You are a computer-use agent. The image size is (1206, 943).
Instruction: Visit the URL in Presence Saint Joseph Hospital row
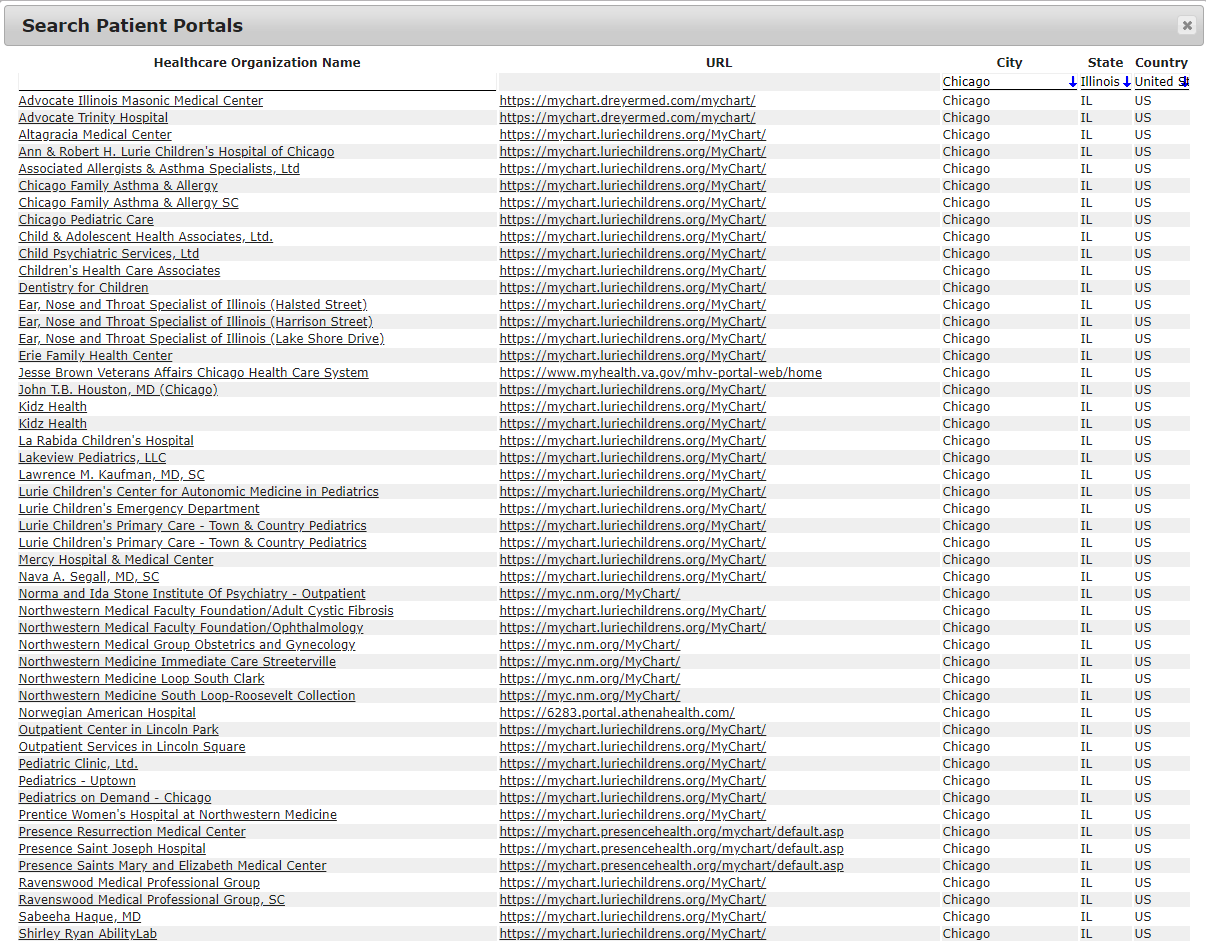click(672, 849)
